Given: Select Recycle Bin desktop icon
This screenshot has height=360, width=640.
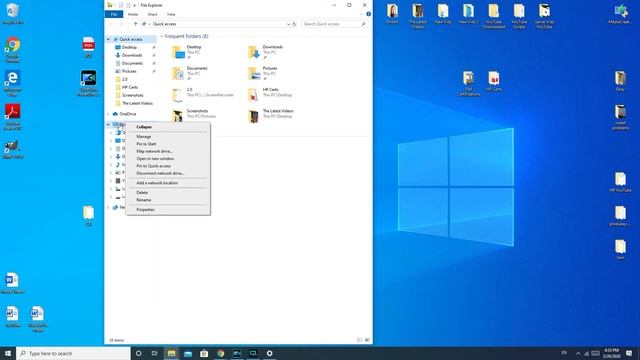Looking at the screenshot, I should tap(13, 13).
